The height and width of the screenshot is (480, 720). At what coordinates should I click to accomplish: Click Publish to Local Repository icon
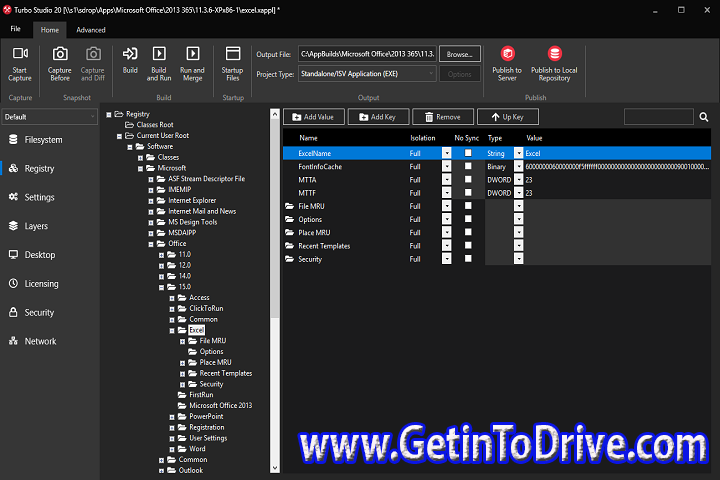point(554,54)
